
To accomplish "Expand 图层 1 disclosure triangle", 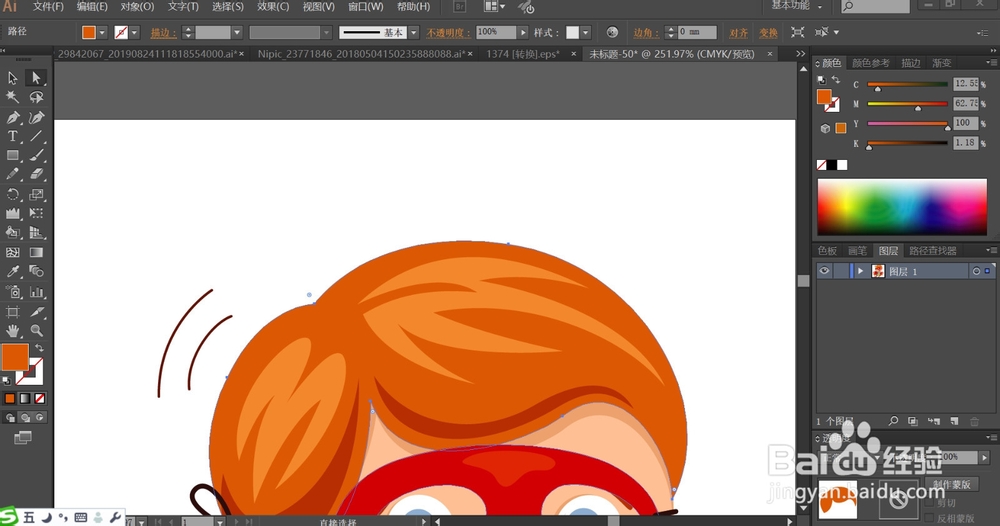I will (860, 271).
